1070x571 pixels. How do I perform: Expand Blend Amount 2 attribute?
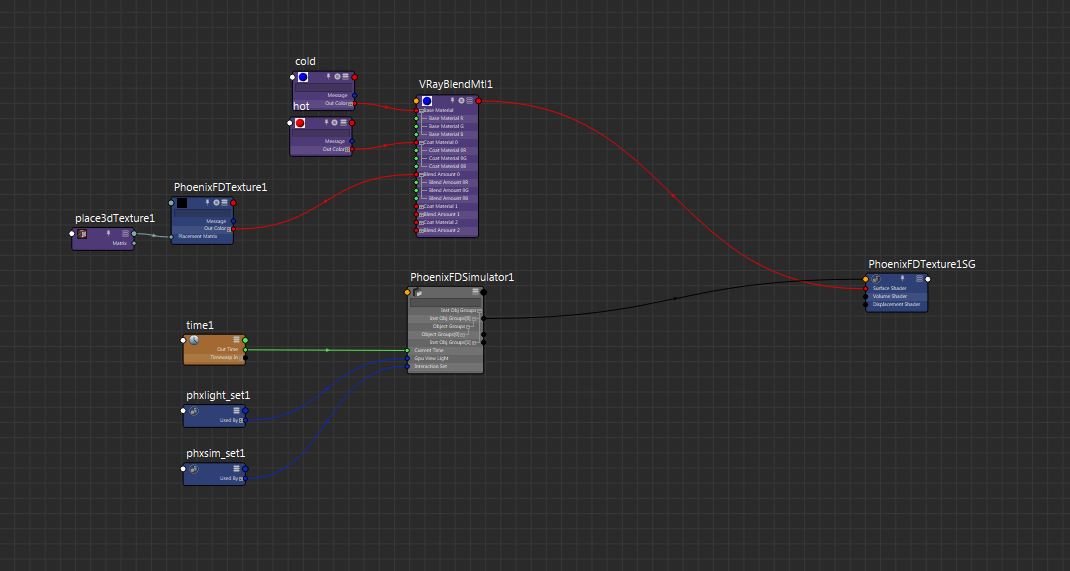422,231
